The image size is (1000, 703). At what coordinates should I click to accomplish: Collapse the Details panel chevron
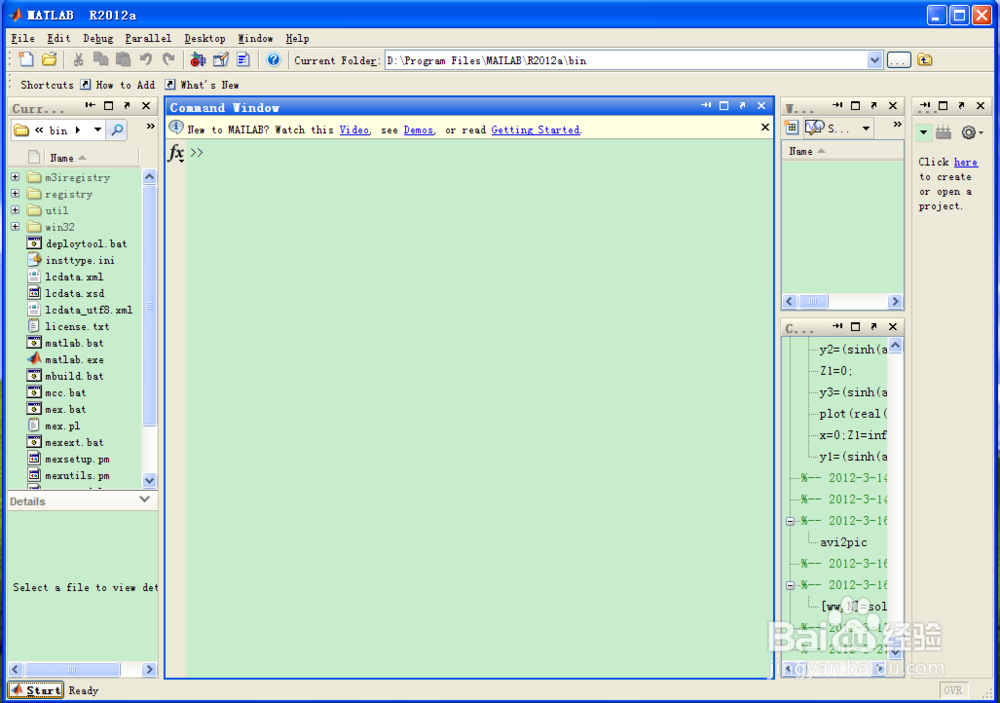145,500
